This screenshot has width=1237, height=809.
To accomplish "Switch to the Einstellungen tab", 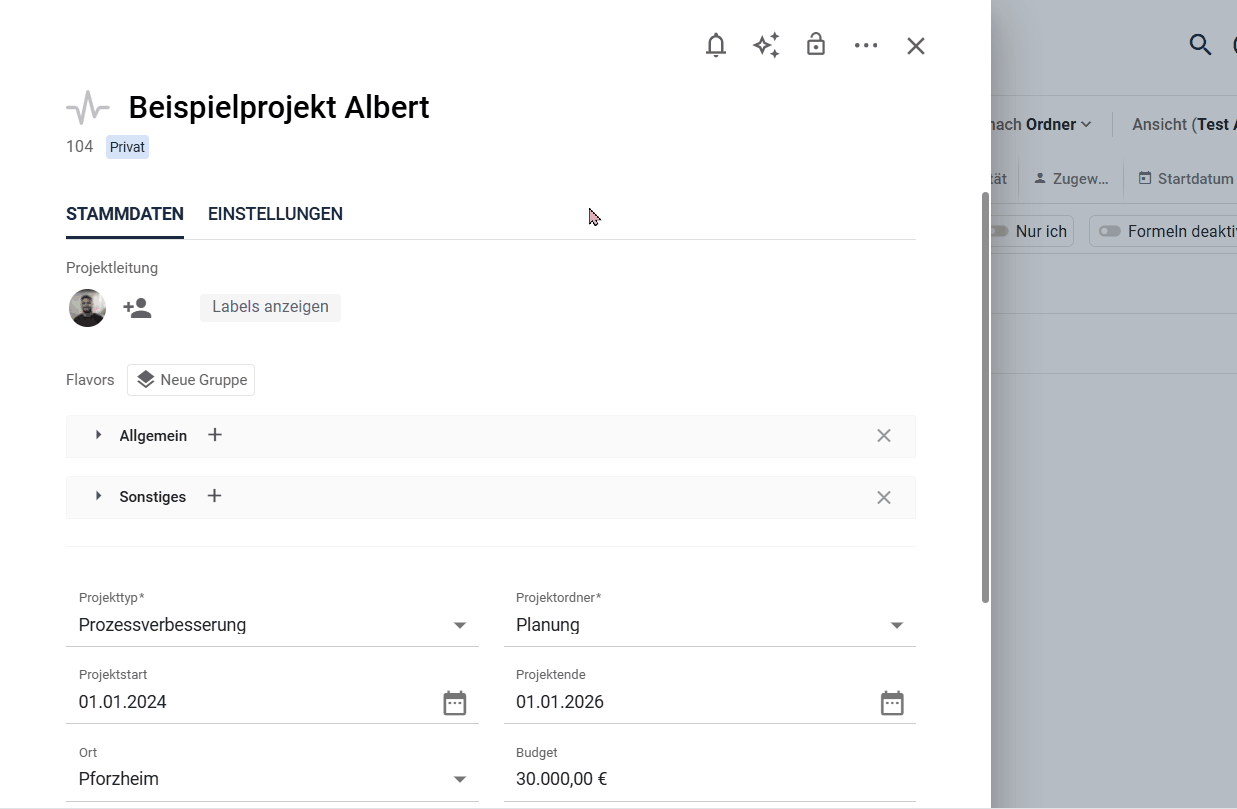I will (275, 214).
